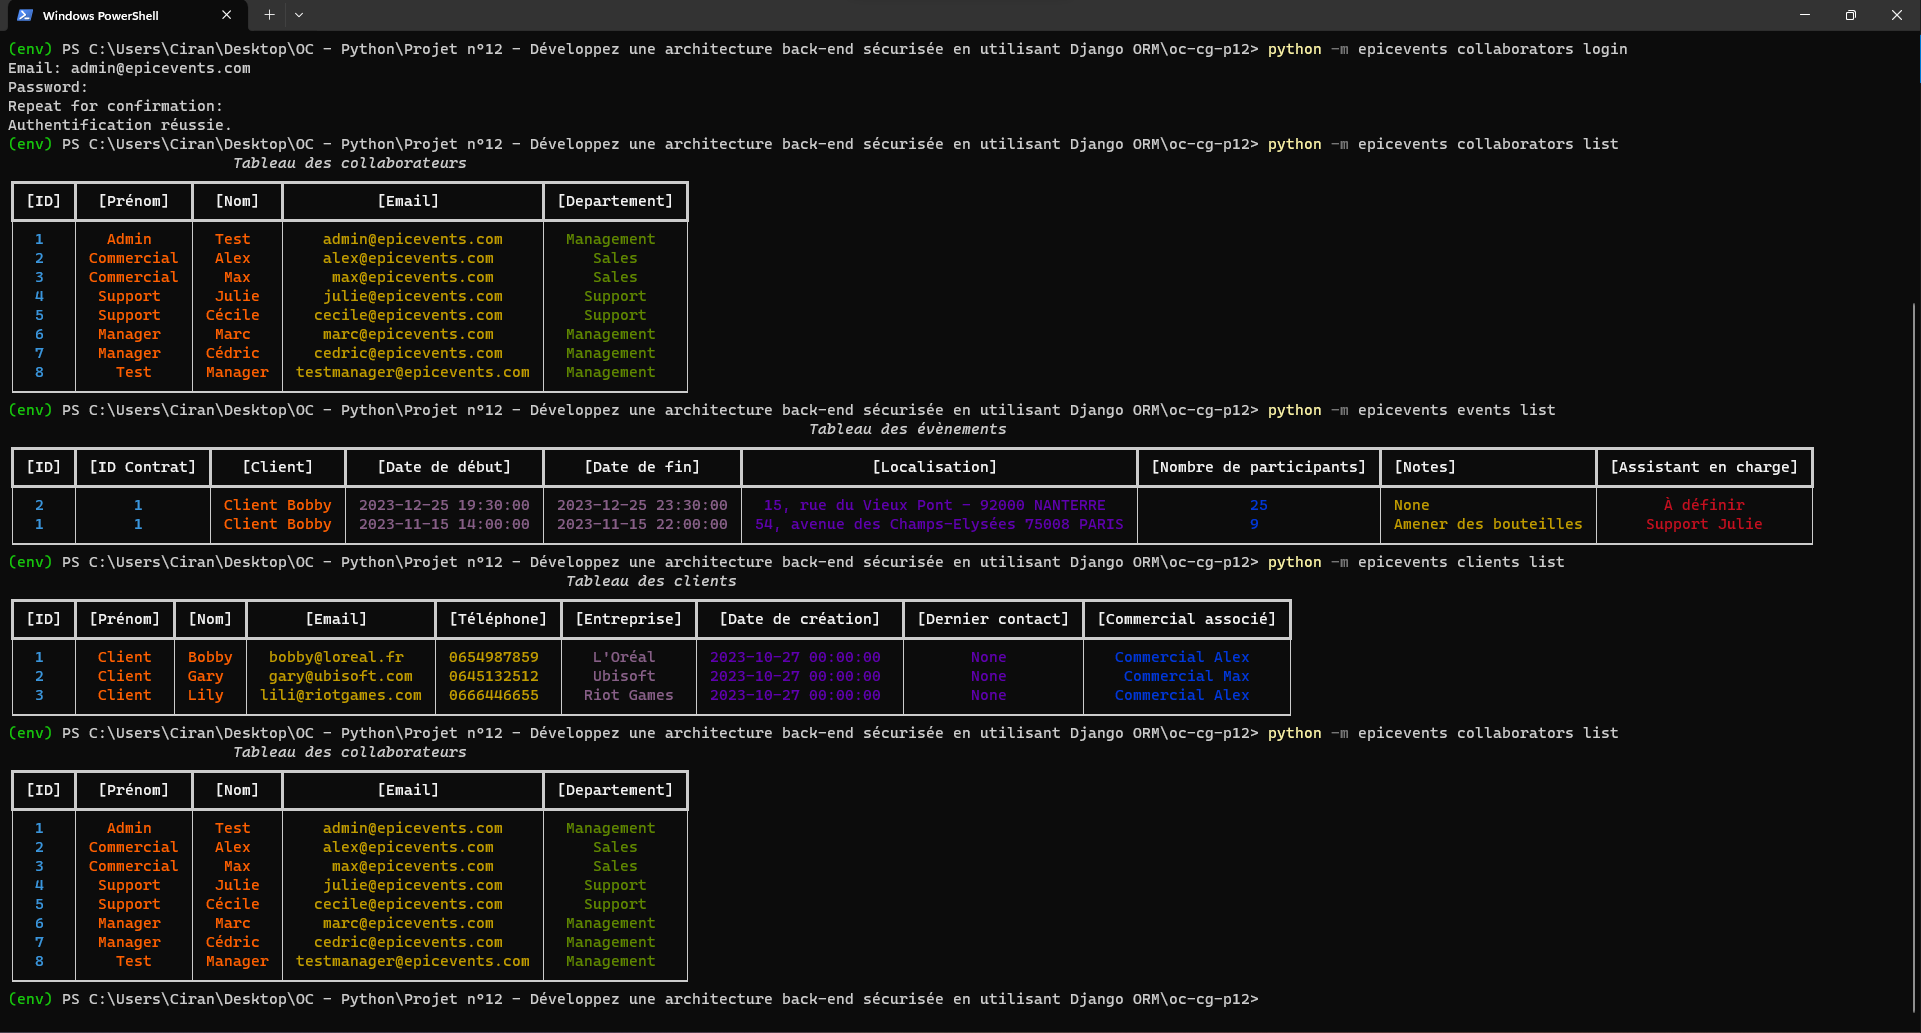Click the first 'Tableau des collaborateurs' title

(350, 163)
